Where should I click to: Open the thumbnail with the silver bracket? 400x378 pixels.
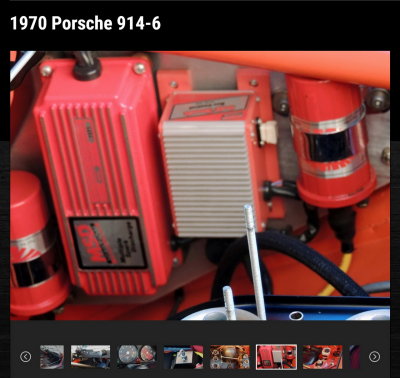pos(183,357)
